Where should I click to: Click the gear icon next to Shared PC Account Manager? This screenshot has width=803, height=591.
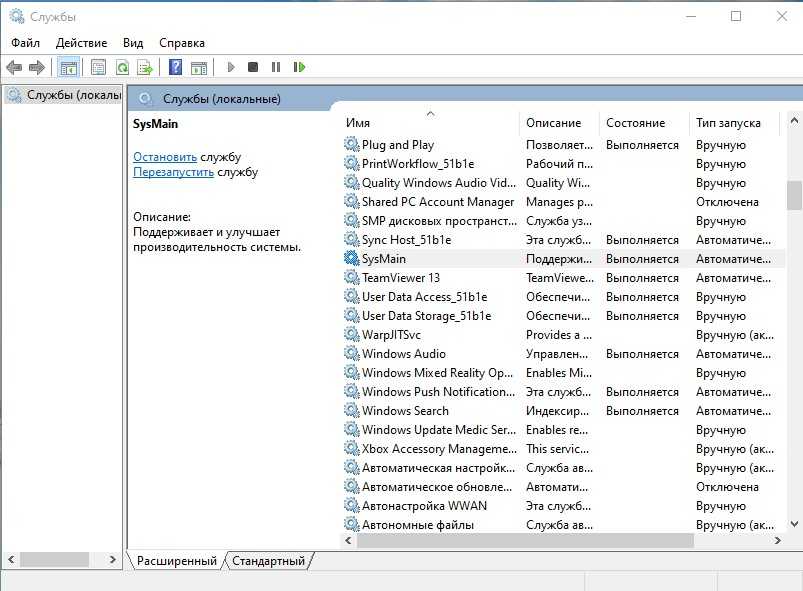pyautogui.click(x=351, y=201)
